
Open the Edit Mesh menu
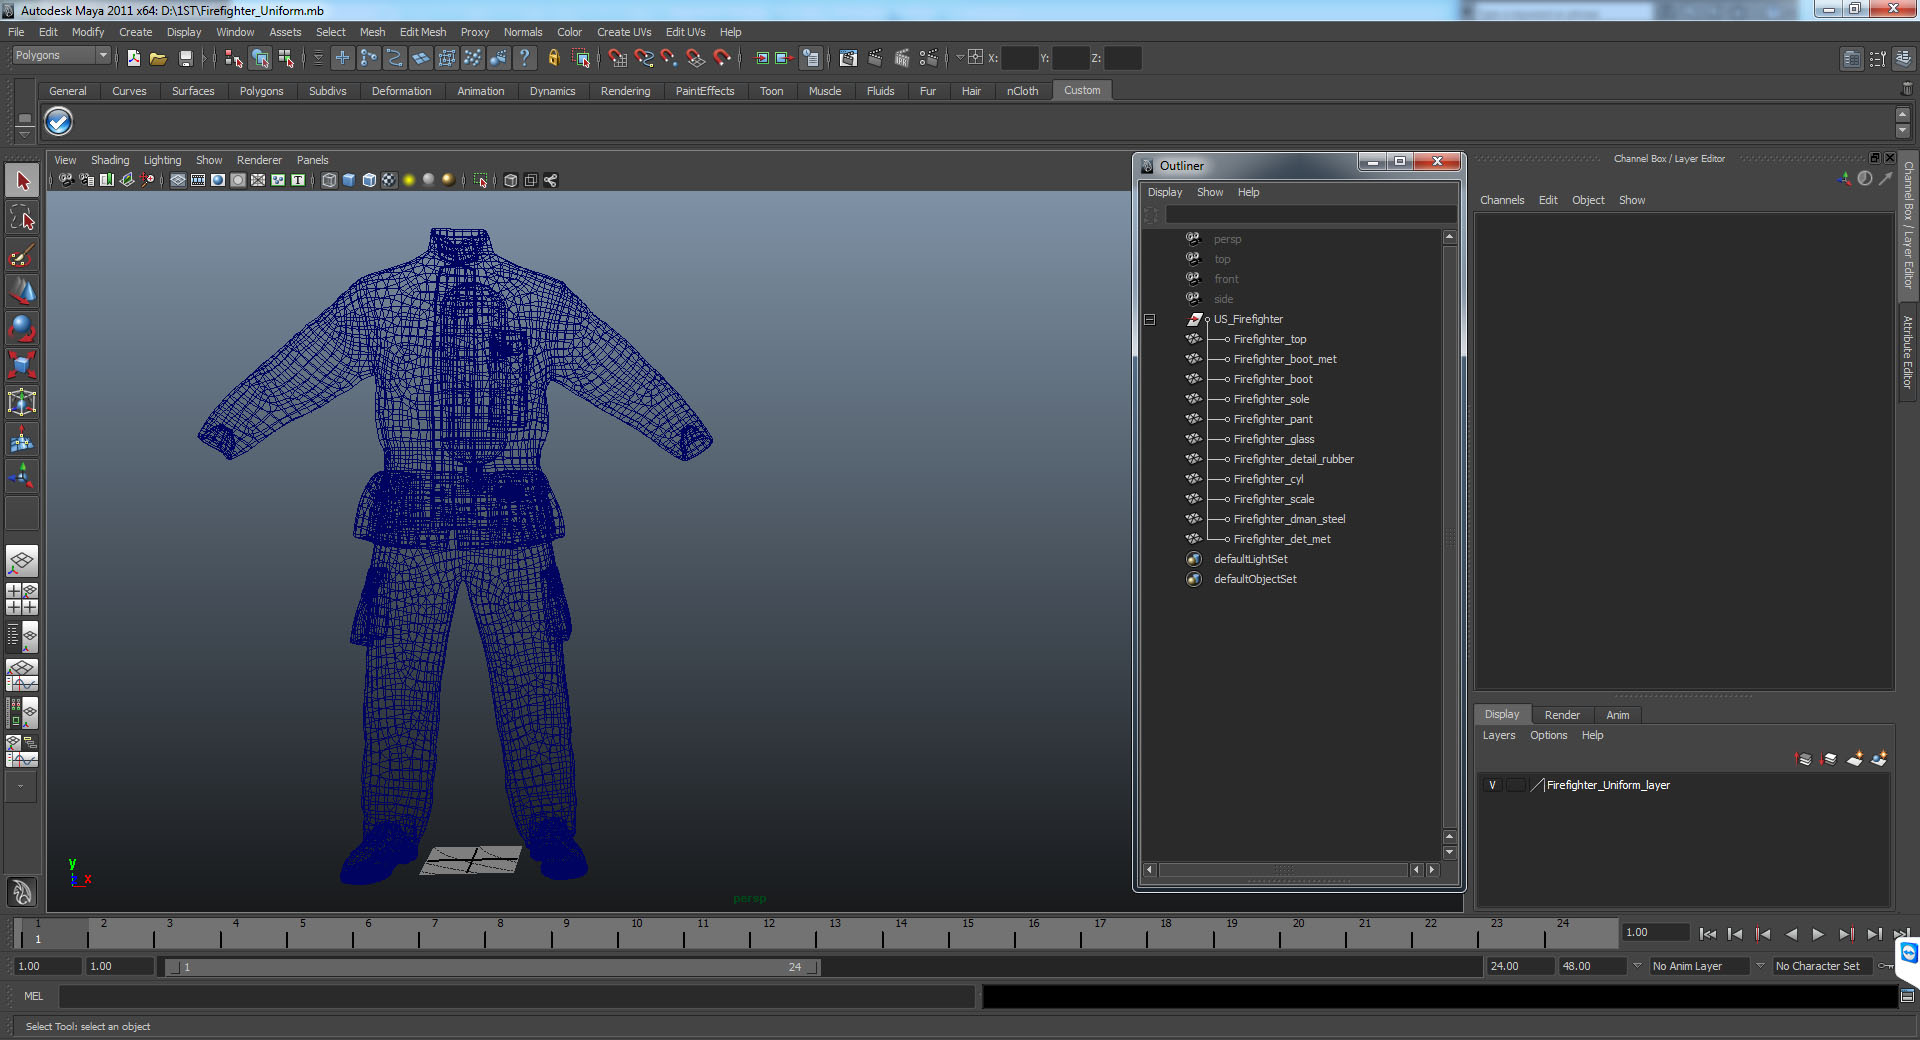423,32
